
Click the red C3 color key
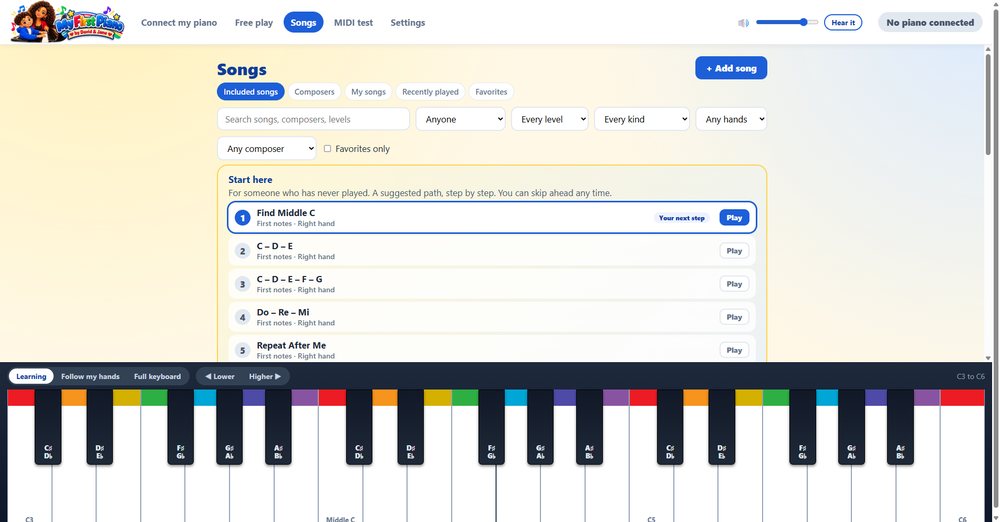tap(20, 398)
